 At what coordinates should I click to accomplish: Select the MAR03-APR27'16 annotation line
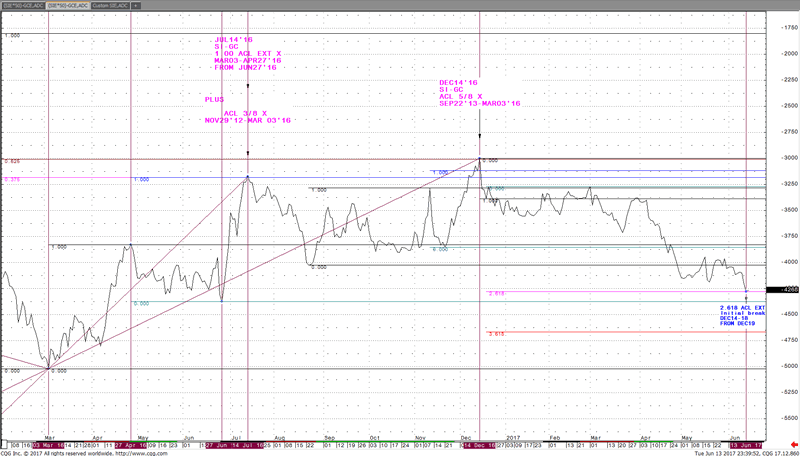pyautogui.click(x=247, y=60)
